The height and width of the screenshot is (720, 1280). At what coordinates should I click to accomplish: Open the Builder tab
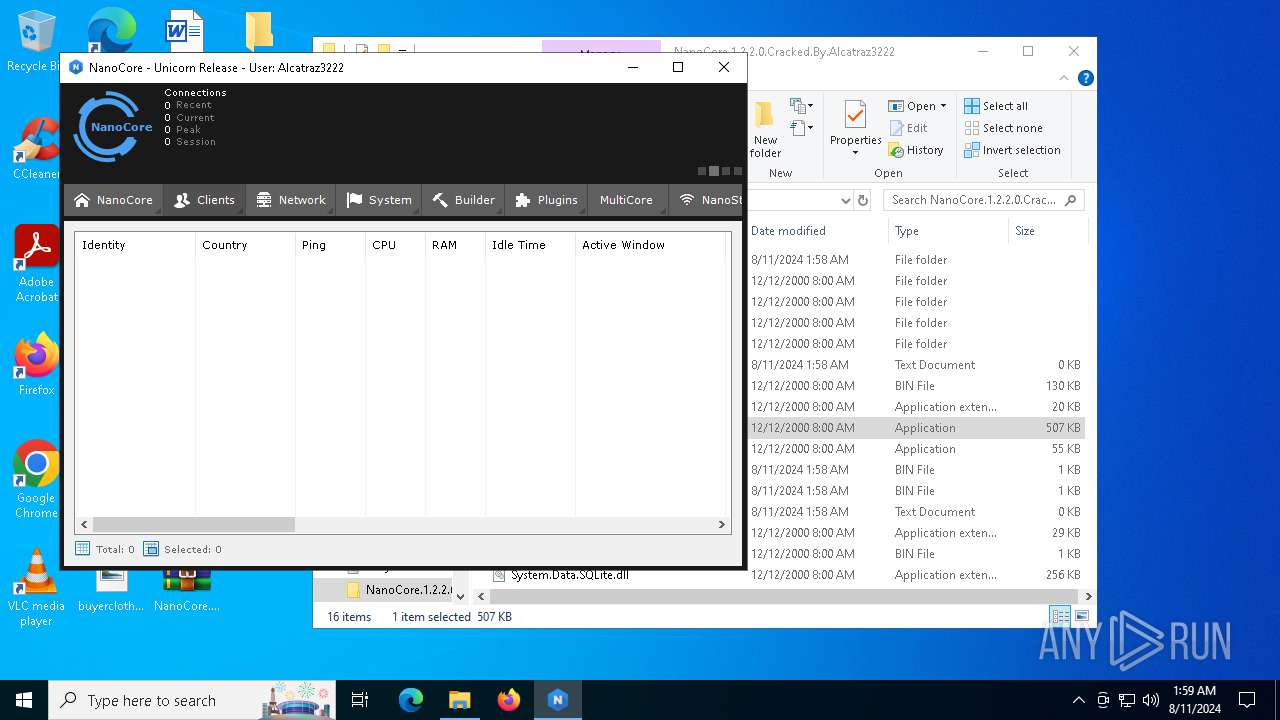click(x=463, y=200)
